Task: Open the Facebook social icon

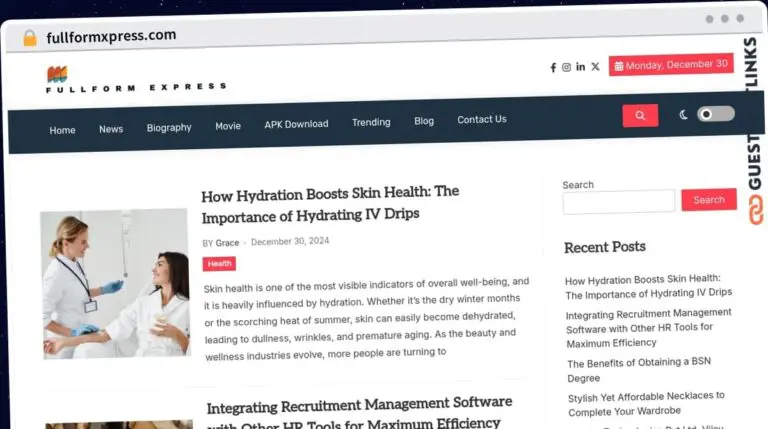Action: pyautogui.click(x=553, y=67)
